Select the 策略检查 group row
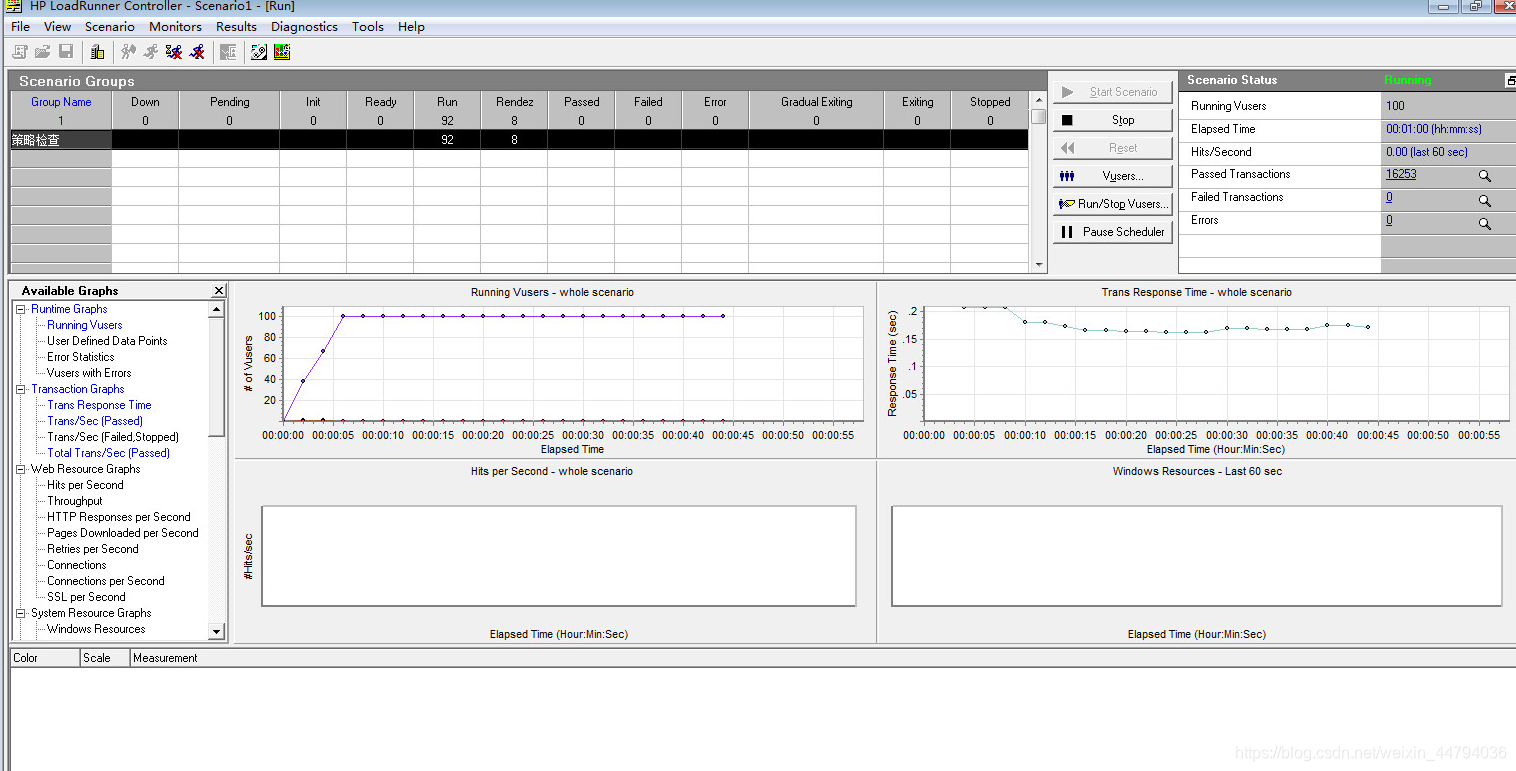1516x771 pixels. (519, 140)
